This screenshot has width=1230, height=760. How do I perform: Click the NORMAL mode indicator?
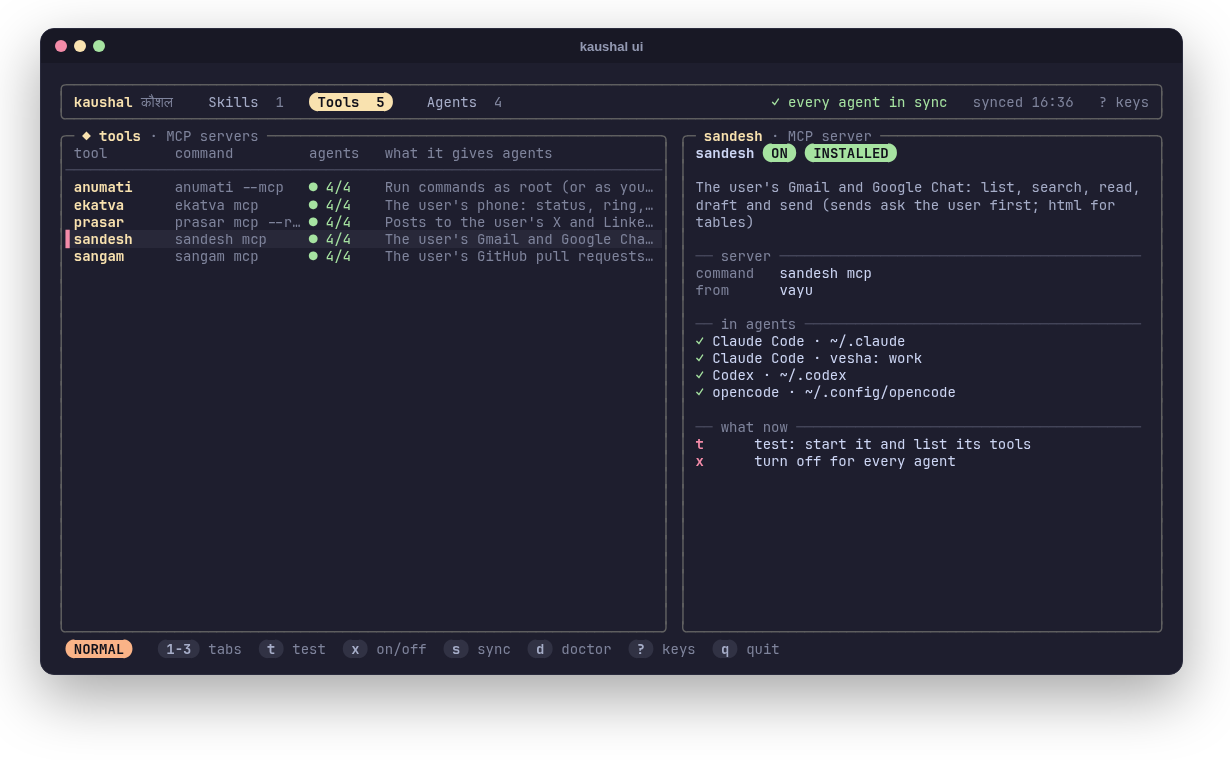coord(99,649)
